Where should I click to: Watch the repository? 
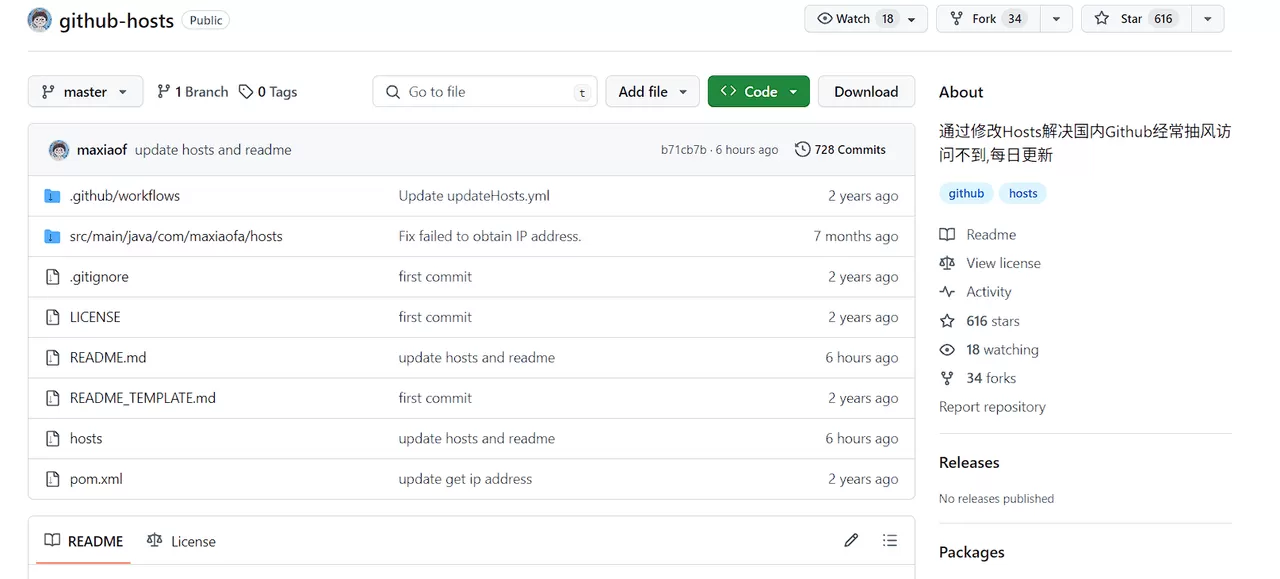coord(855,18)
